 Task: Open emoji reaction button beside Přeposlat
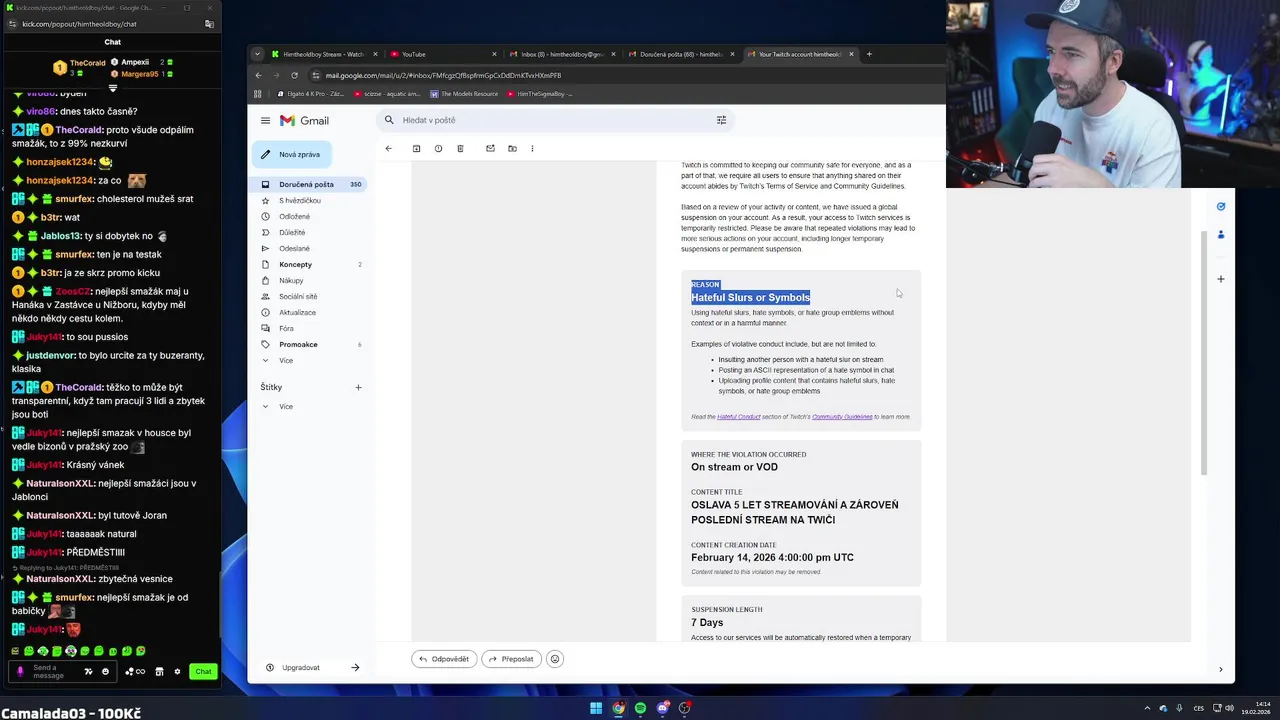(x=555, y=659)
